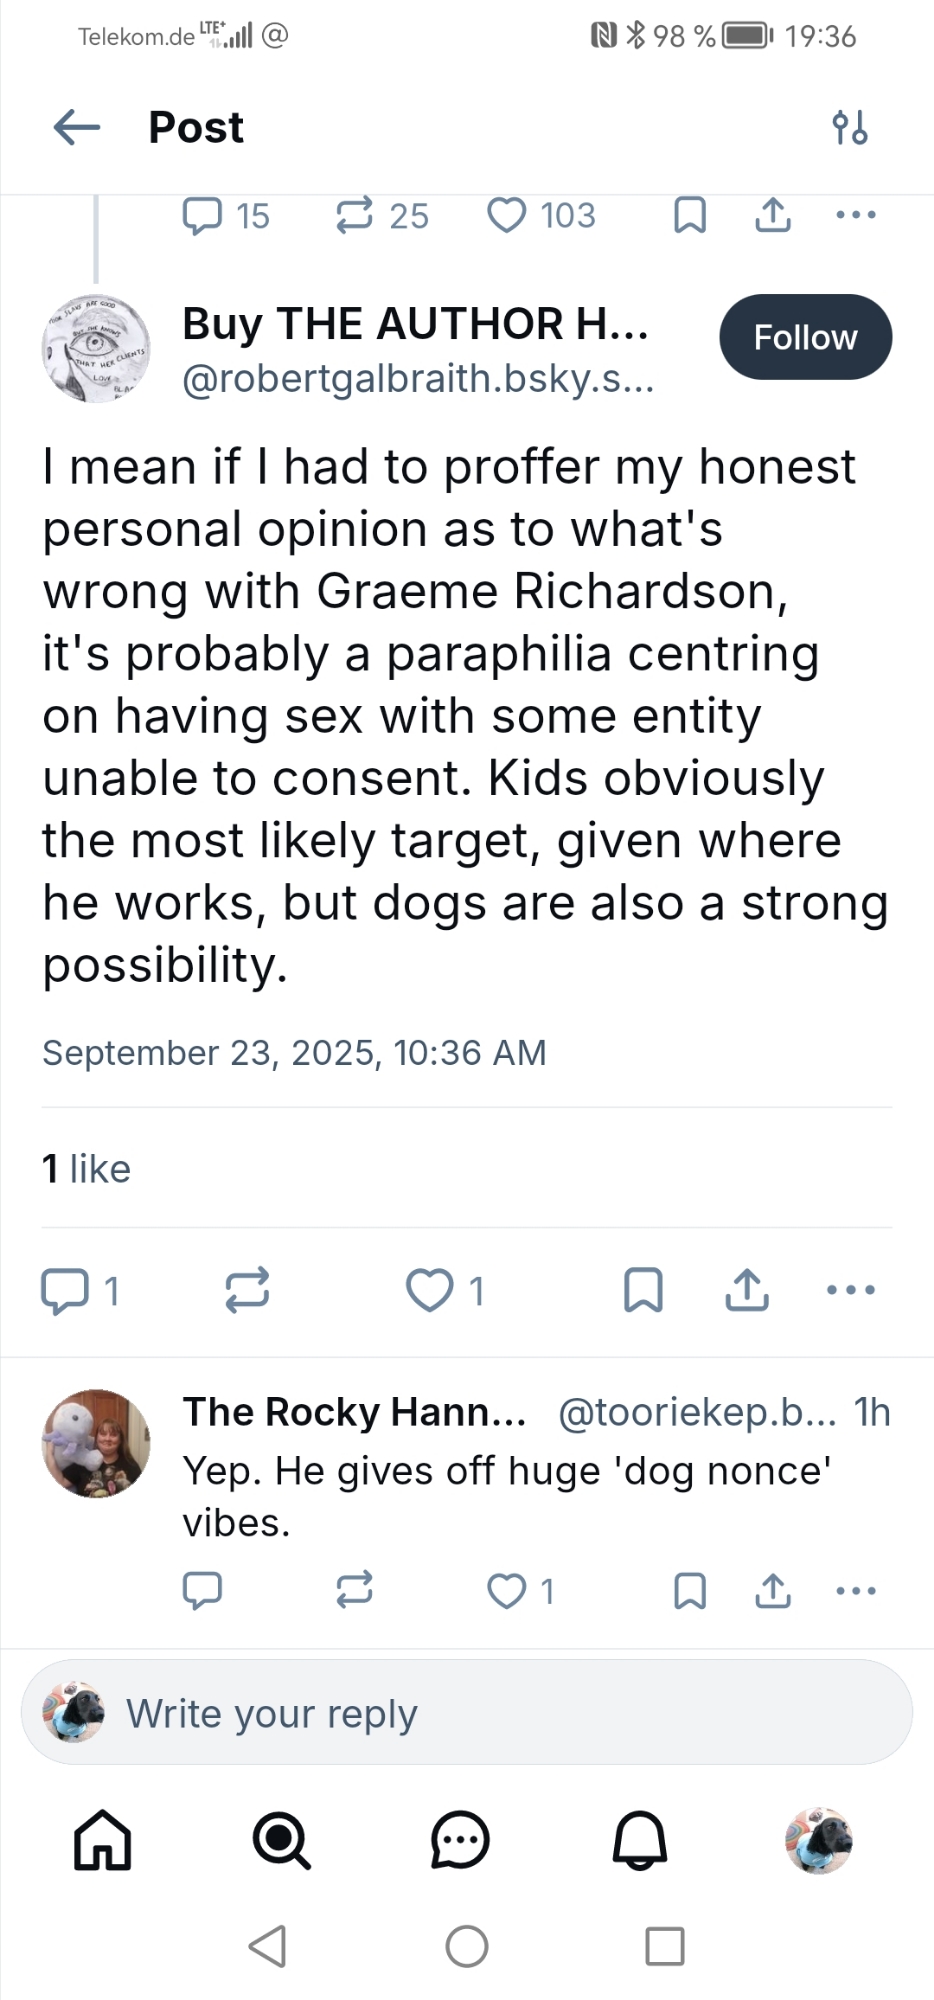Open more options on parent post

(856, 215)
